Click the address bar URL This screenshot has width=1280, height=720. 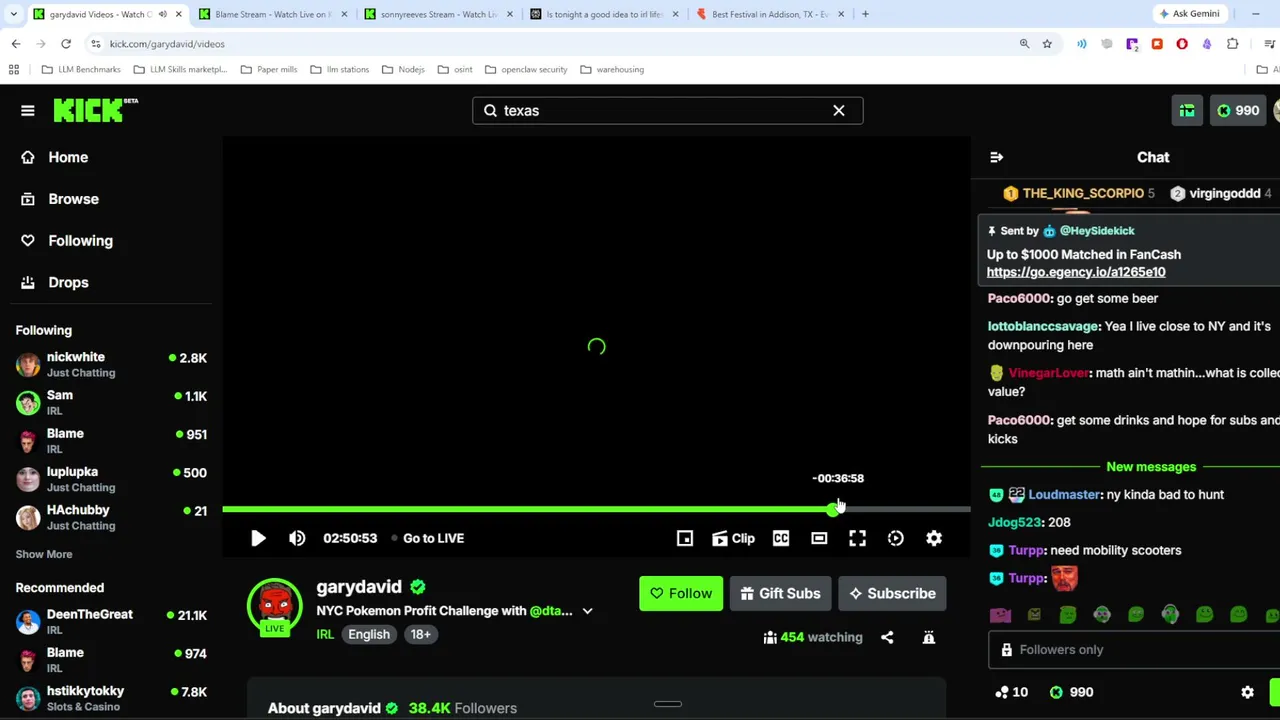click(x=167, y=44)
